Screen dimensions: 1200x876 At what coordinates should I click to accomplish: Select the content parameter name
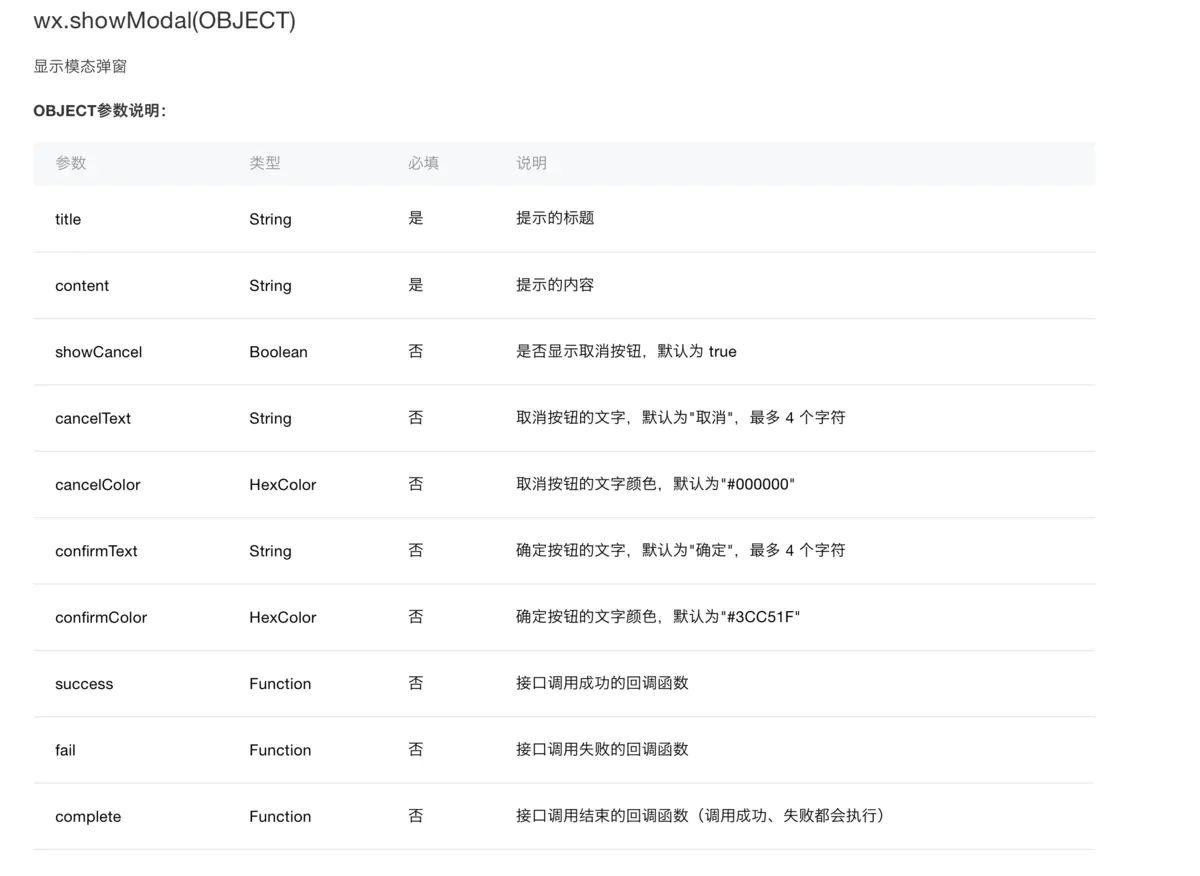82,285
